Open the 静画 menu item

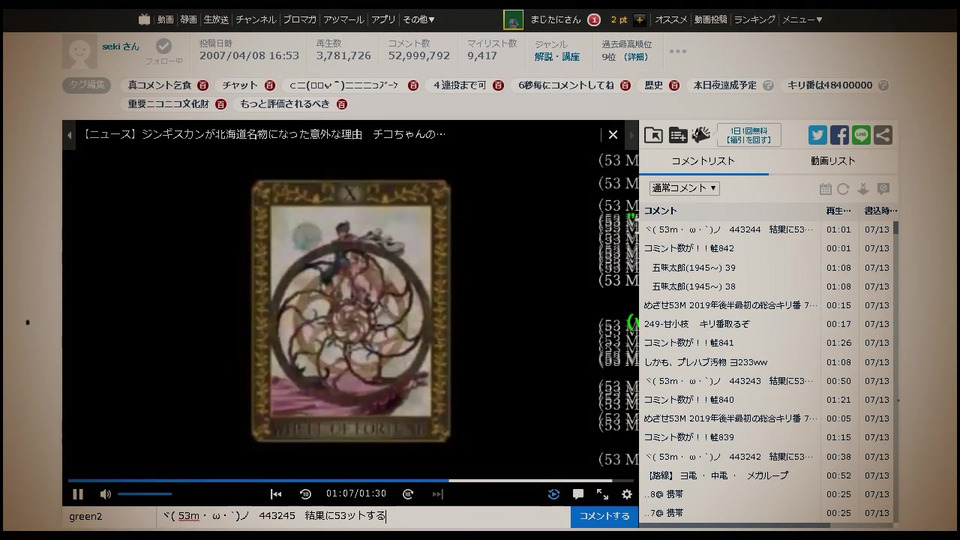point(189,20)
